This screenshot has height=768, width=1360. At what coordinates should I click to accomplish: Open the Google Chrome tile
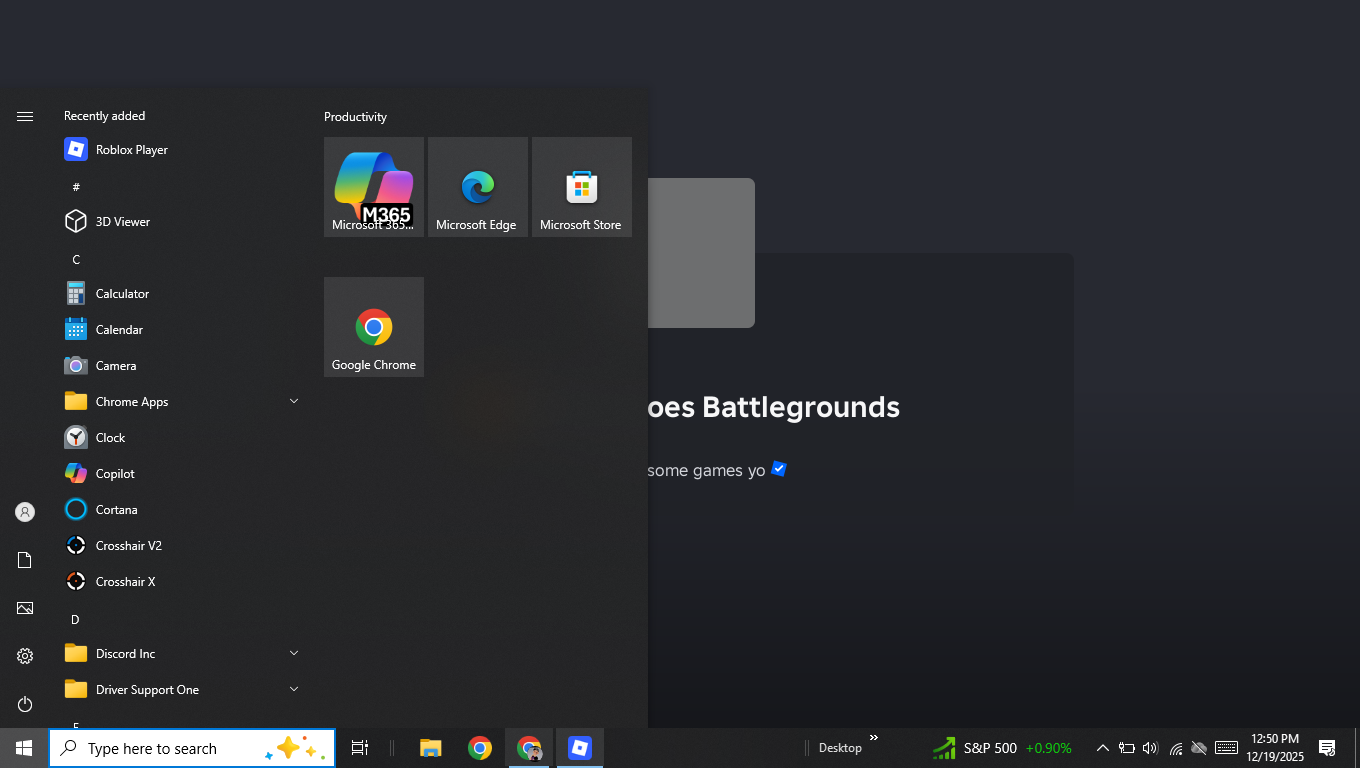[374, 327]
